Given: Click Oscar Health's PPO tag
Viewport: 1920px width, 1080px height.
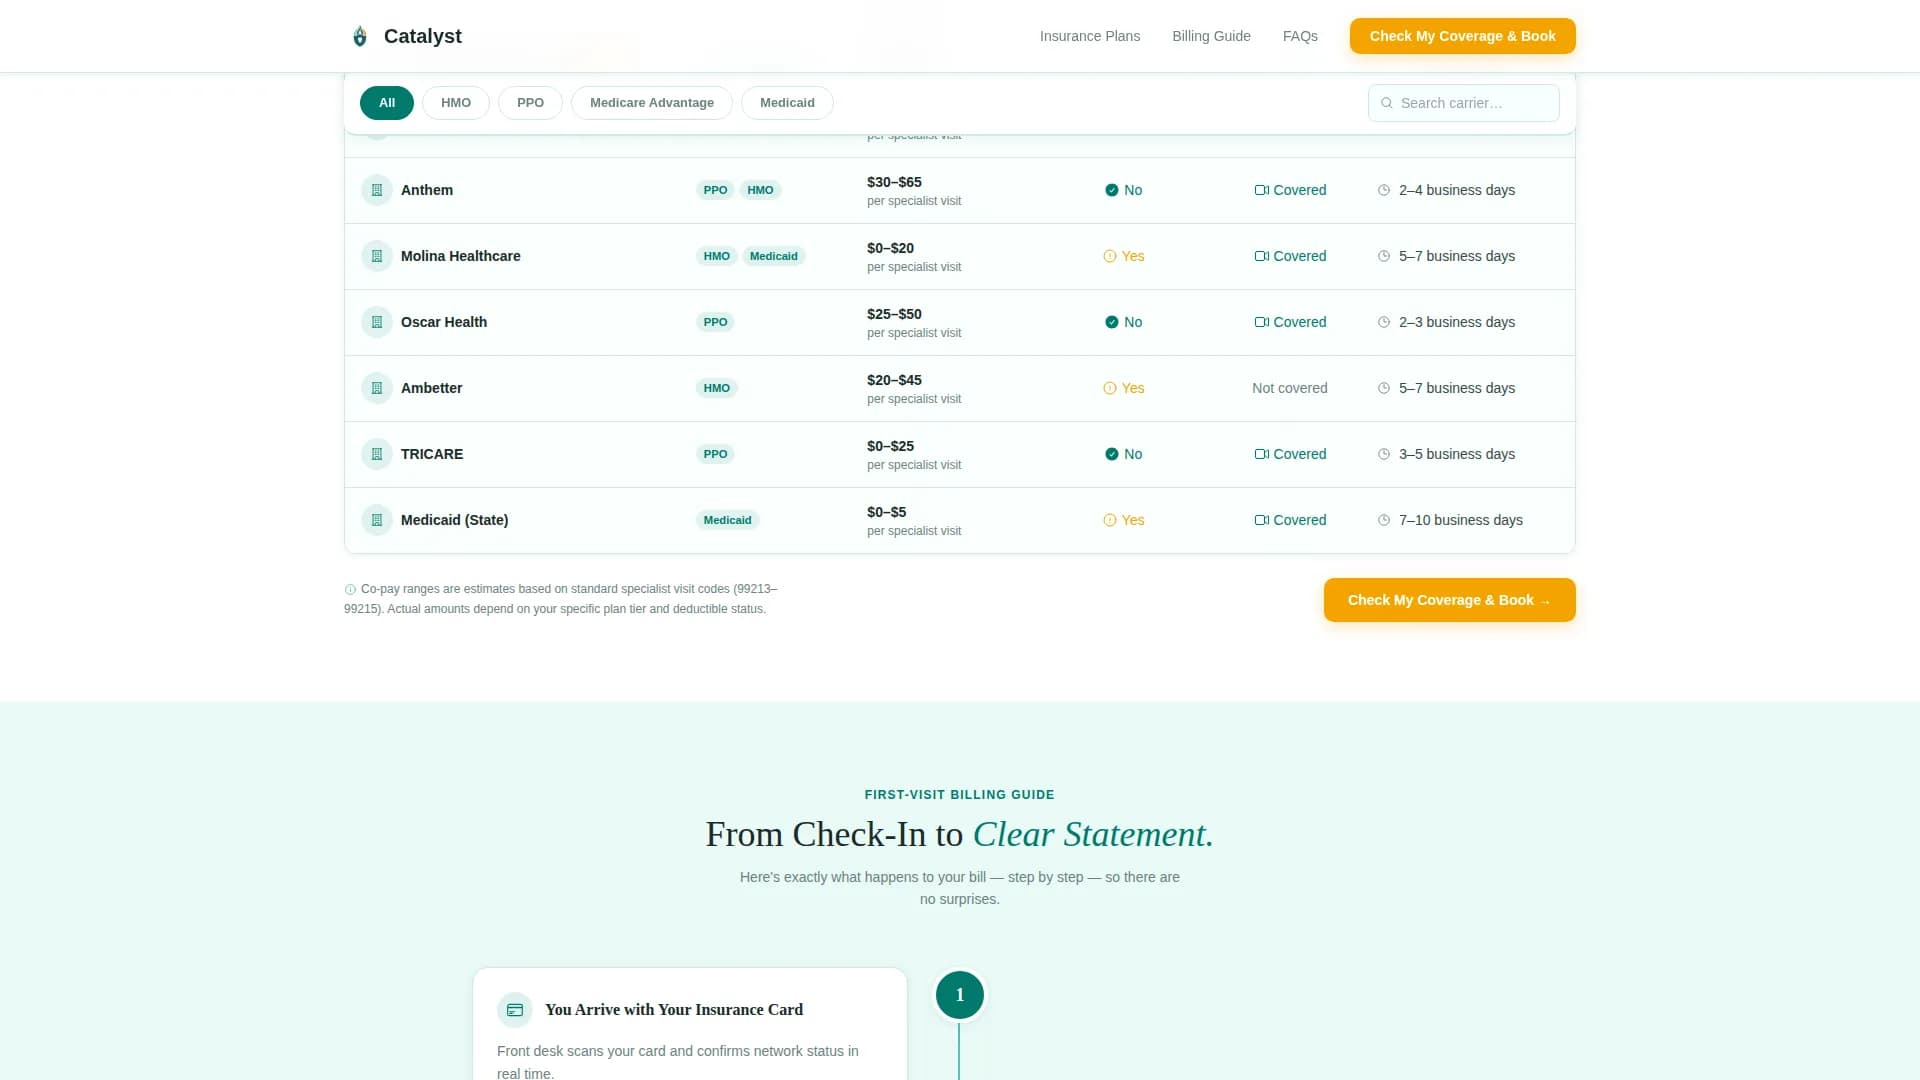Looking at the screenshot, I should (x=715, y=322).
